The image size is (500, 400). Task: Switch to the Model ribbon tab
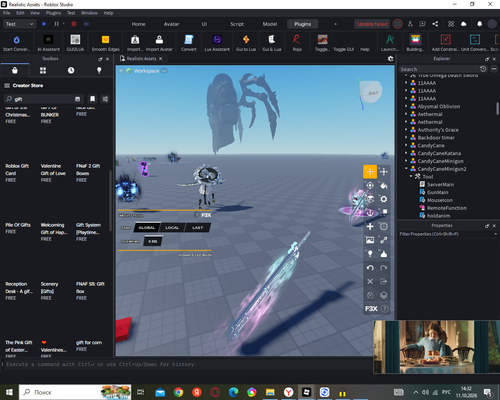[270, 24]
